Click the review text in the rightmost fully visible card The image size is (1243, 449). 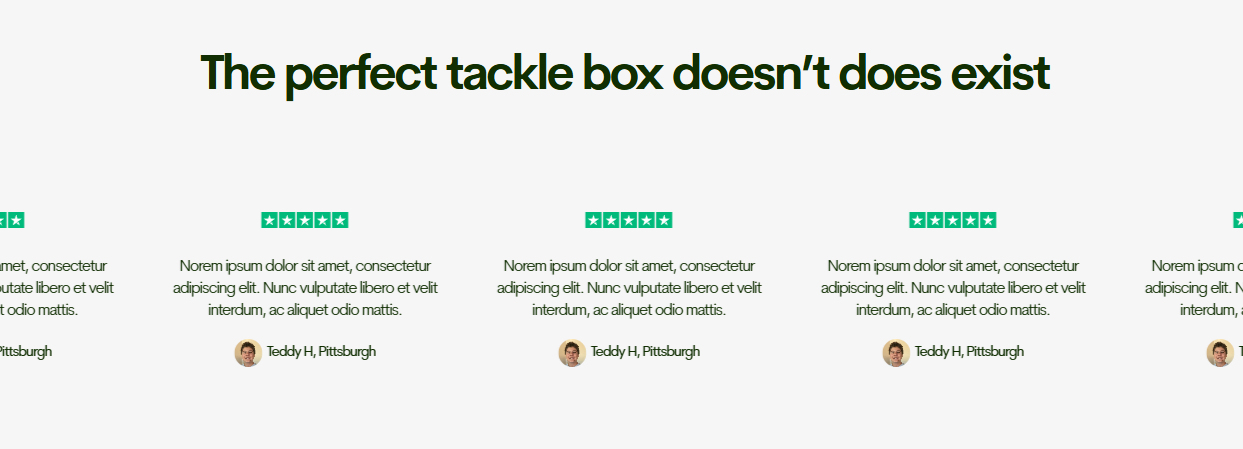(952, 288)
